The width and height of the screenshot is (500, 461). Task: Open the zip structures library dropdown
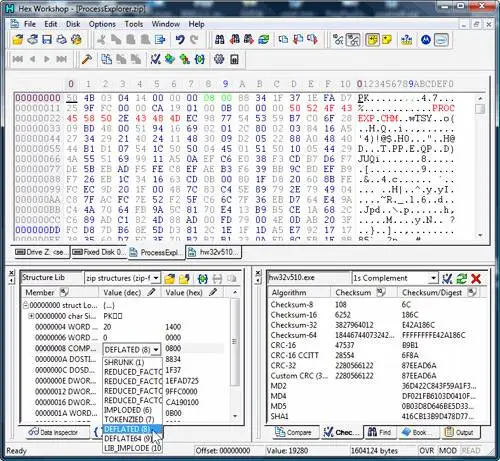(156, 278)
